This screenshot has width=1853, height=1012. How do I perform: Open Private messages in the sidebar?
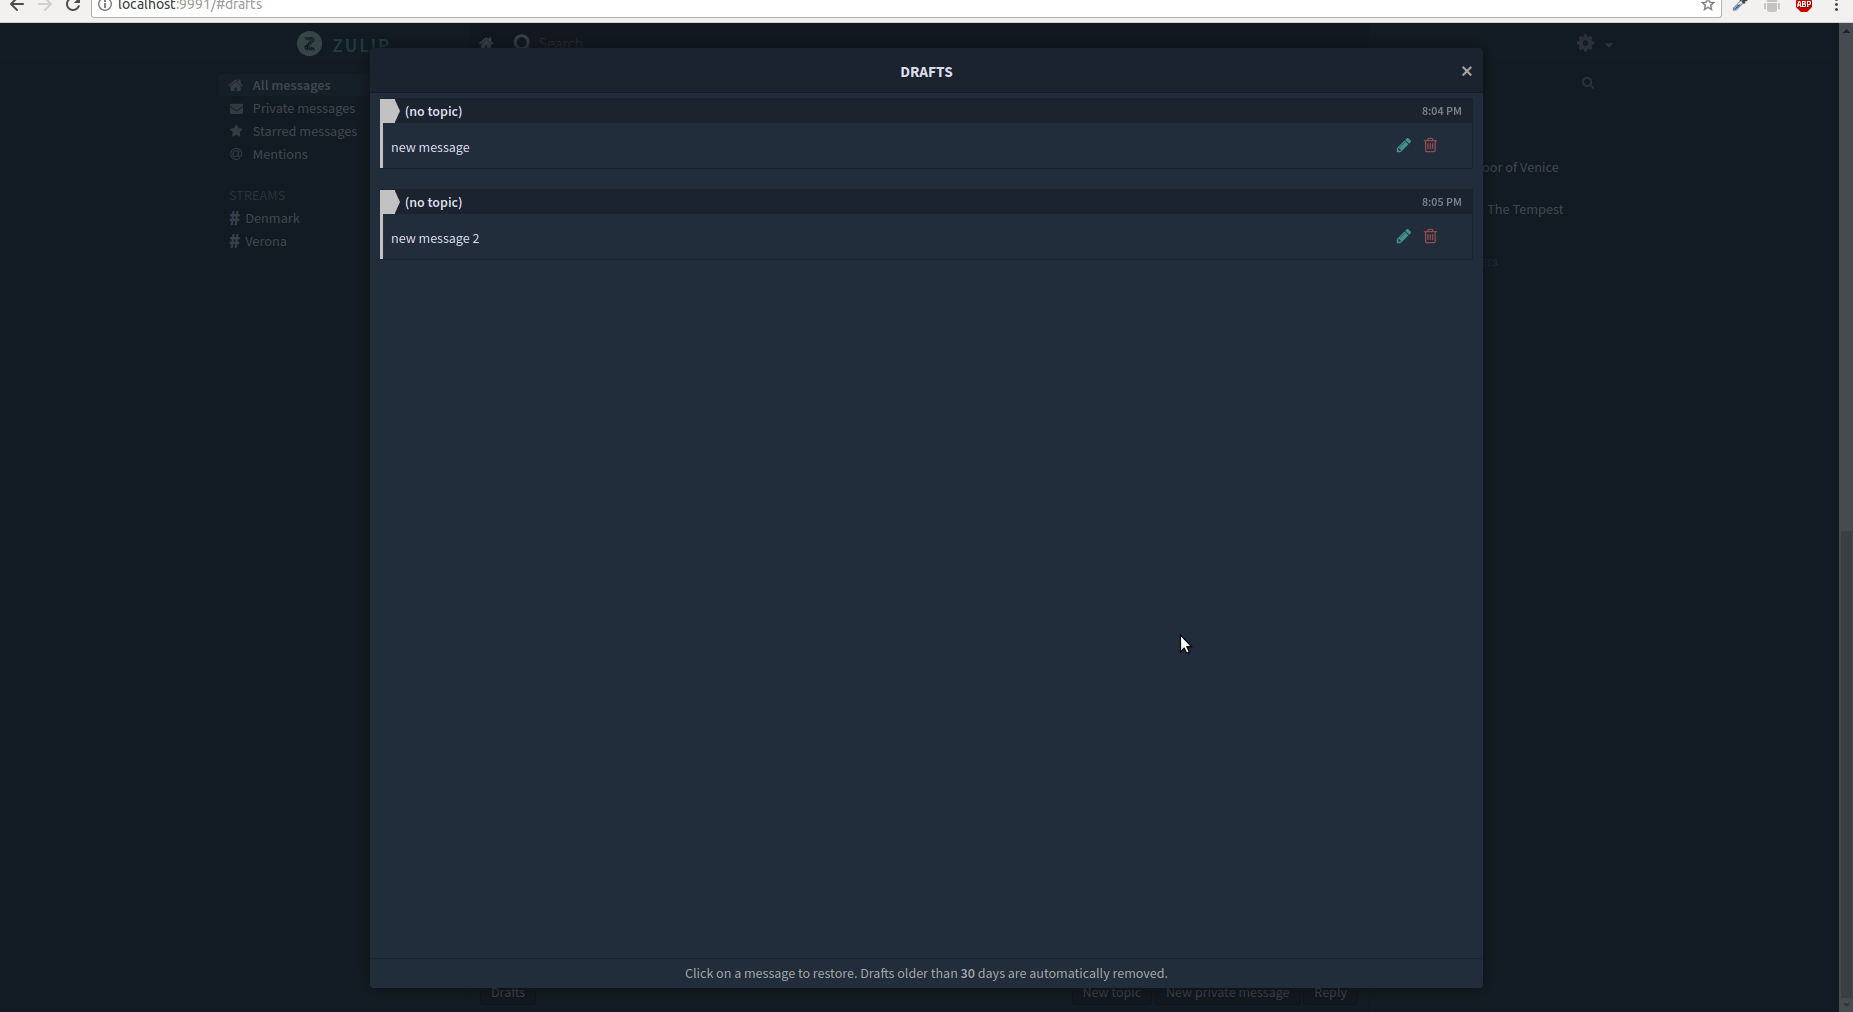click(304, 108)
